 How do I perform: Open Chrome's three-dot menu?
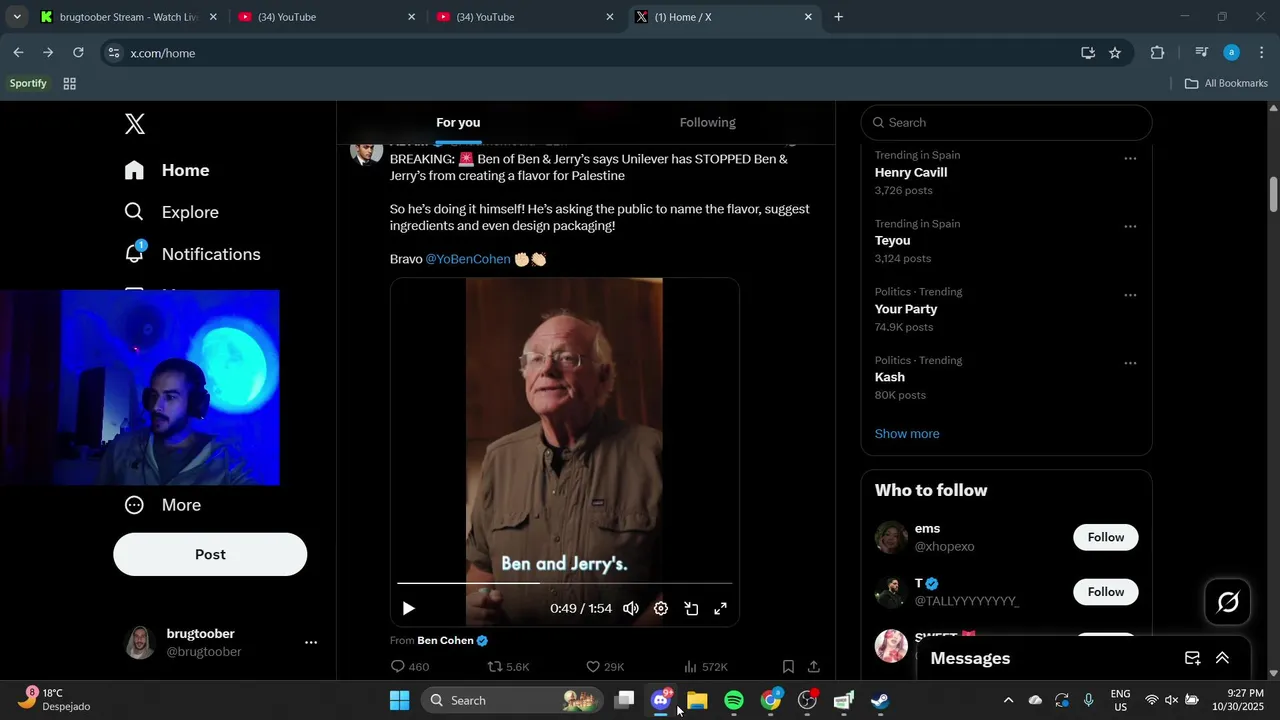click(1262, 53)
